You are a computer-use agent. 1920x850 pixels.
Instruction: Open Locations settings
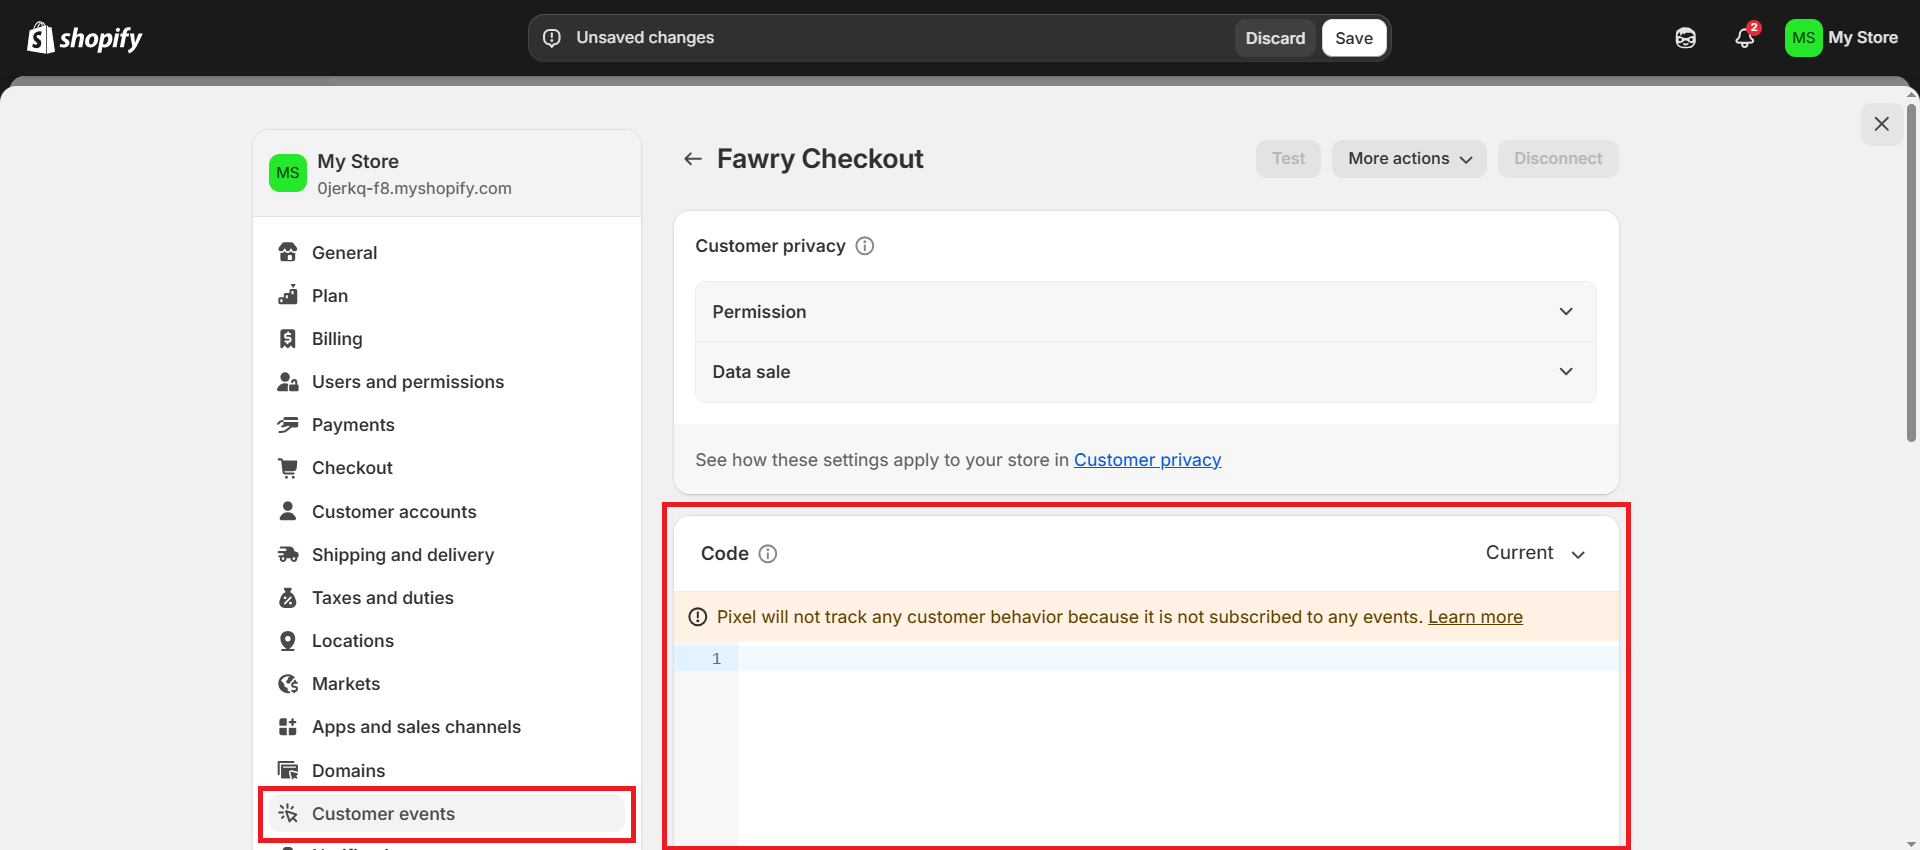[x=447, y=640]
